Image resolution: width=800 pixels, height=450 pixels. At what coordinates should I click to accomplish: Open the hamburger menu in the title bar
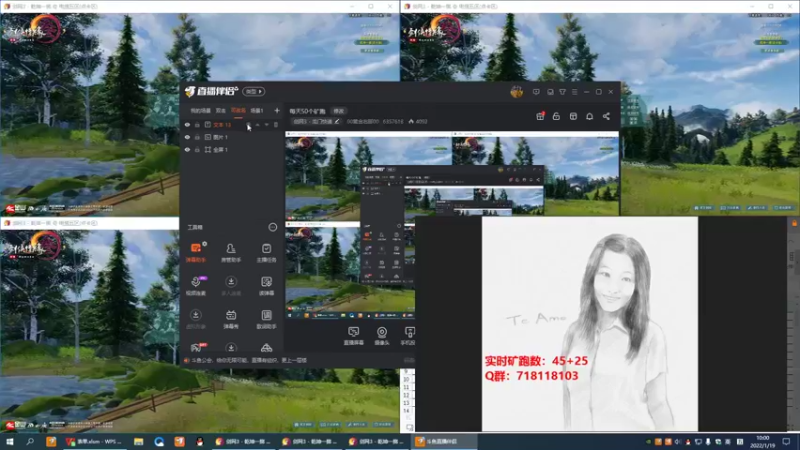coord(574,92)
